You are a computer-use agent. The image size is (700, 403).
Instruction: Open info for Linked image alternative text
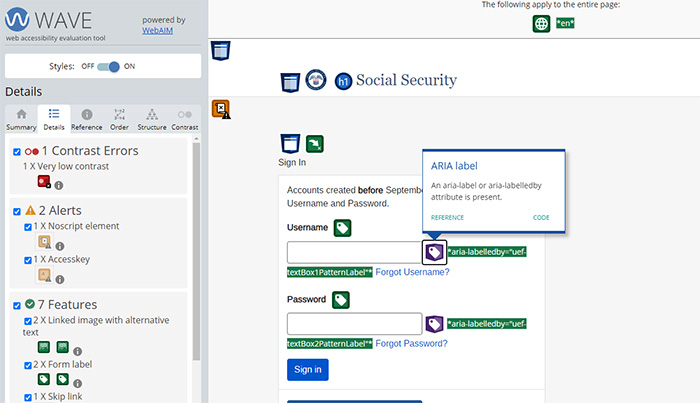coord(77,351)
